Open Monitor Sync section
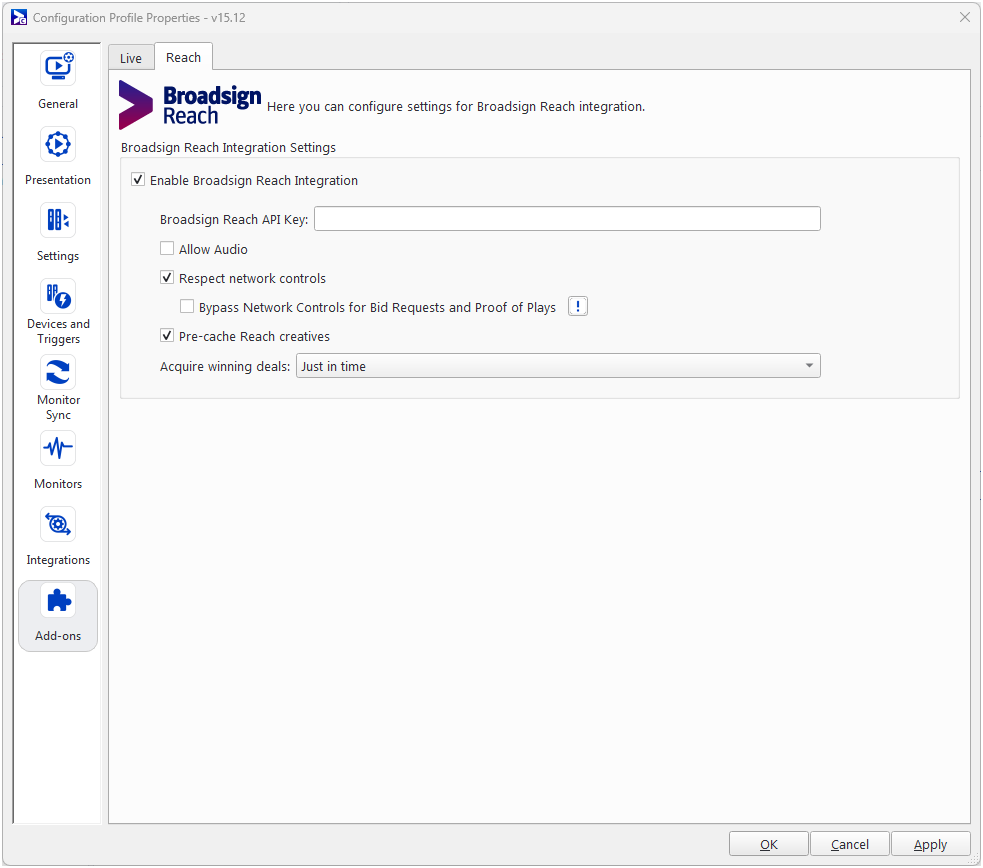The width and height of the screenshot is (983, 868). click(x=58, y=372)
